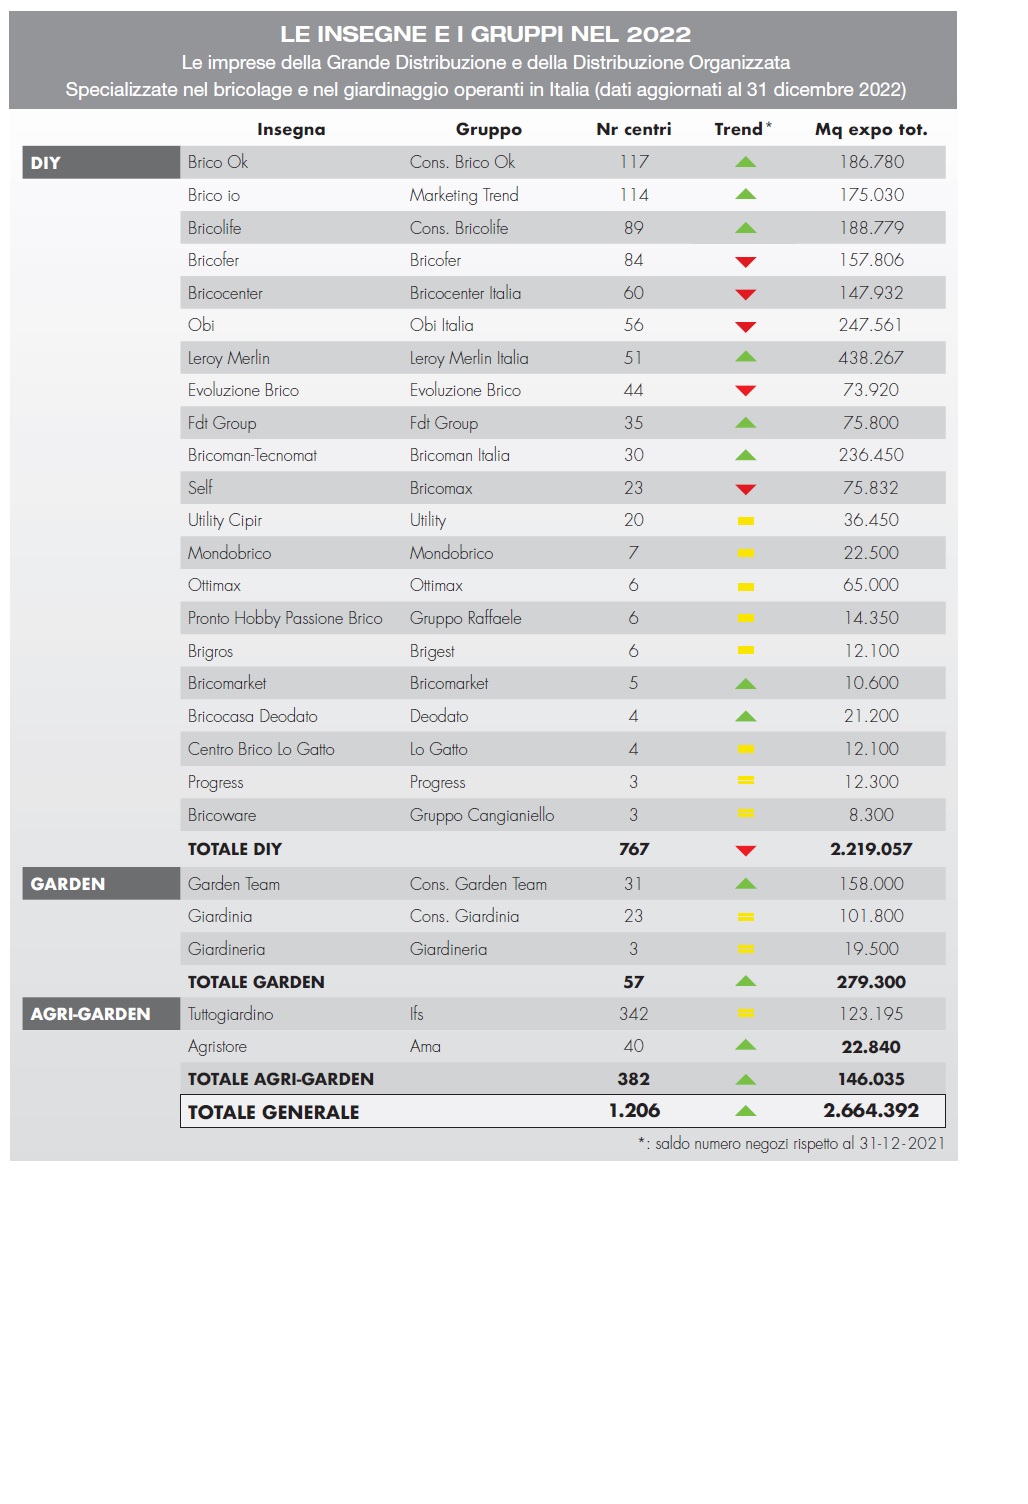
Task: Click the yellow trend dash for Utility Cipir
Action: [x=745, y=521]
